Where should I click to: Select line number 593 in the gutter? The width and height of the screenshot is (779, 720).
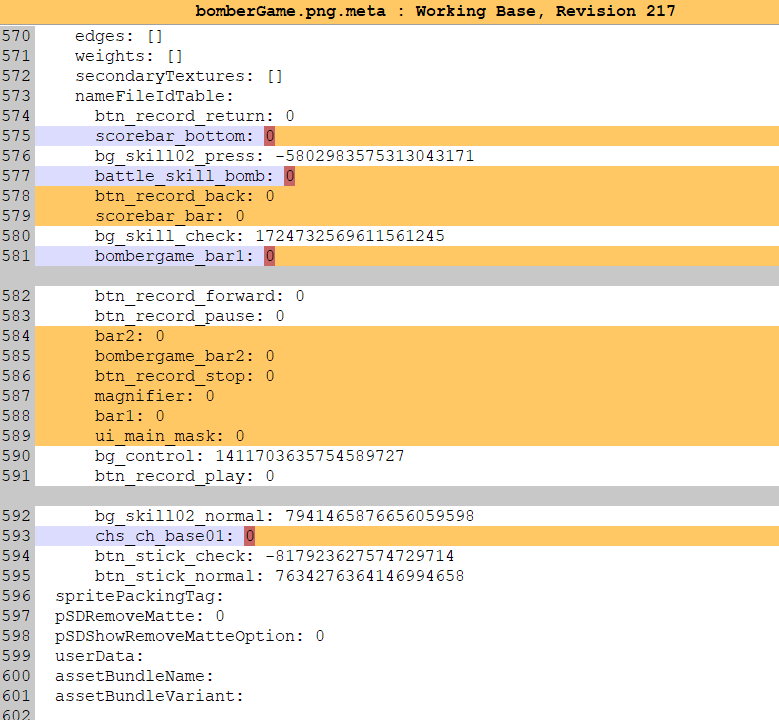(x=16, y=536)
